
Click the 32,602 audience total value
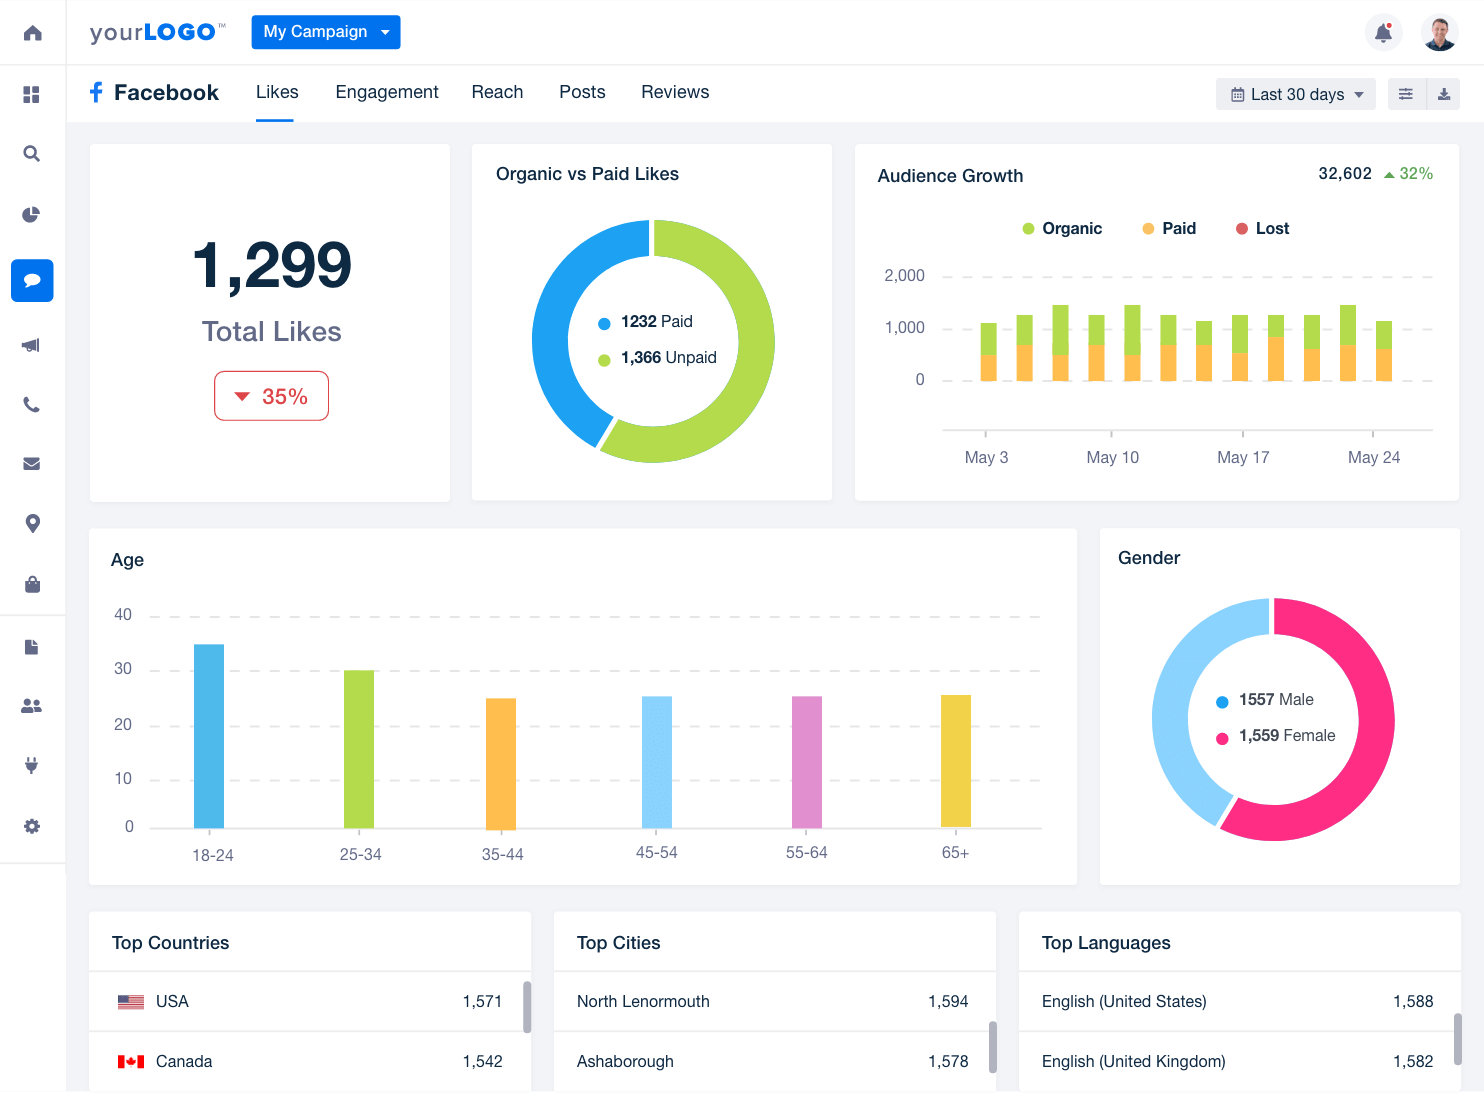coord(1345,174)
